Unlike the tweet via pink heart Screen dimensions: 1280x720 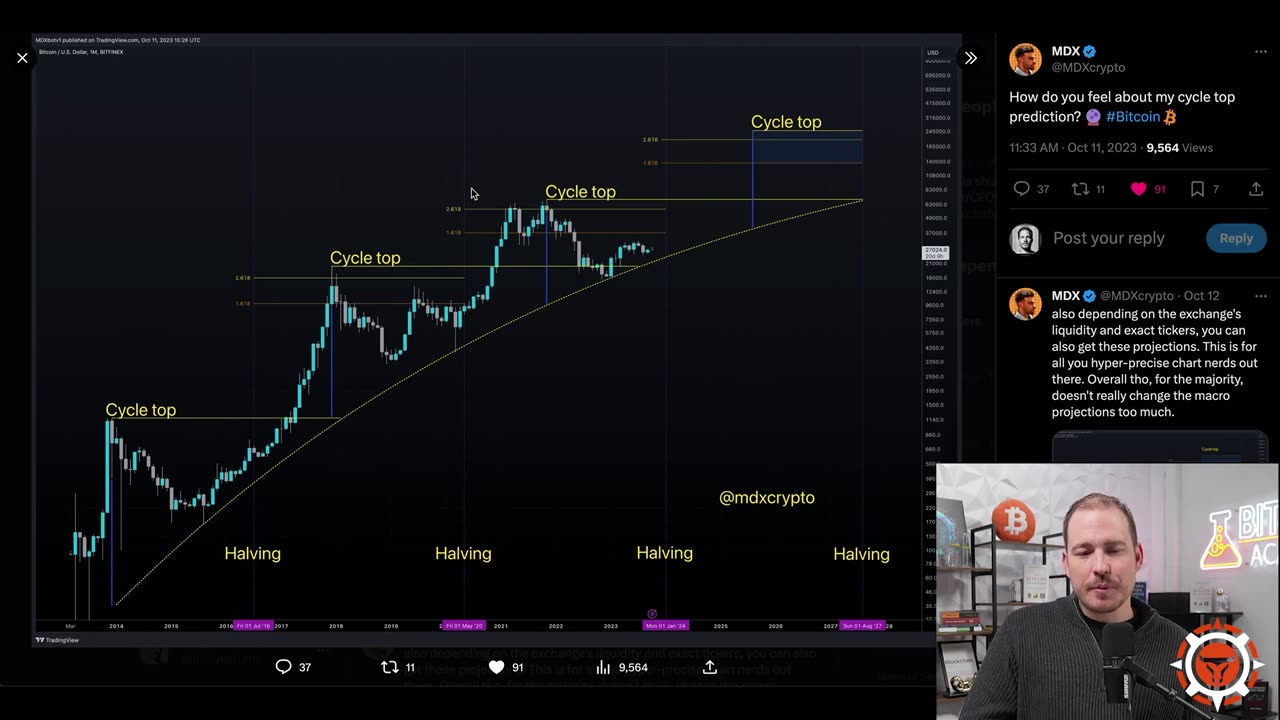click(1138, 189)
